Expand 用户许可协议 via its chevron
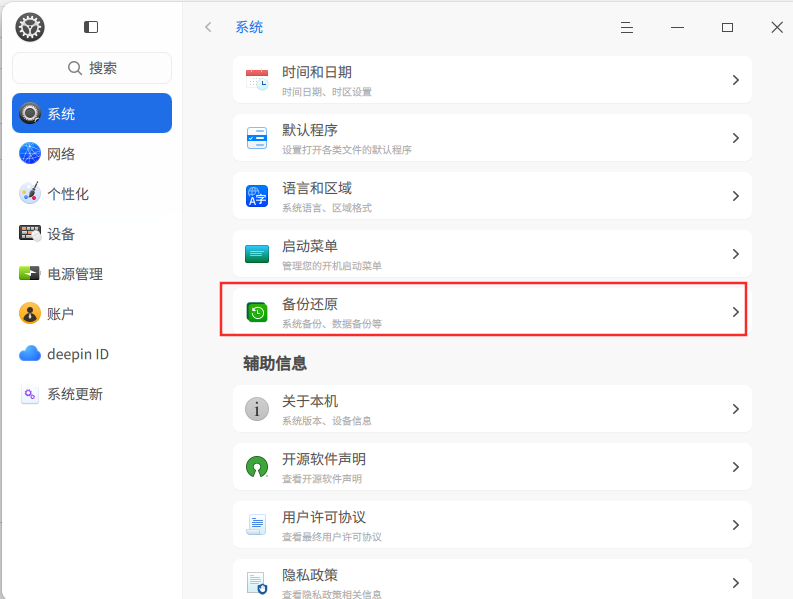The height and width of the screenshot is (599, 793). pyautogui.click(x=736, y=525)
